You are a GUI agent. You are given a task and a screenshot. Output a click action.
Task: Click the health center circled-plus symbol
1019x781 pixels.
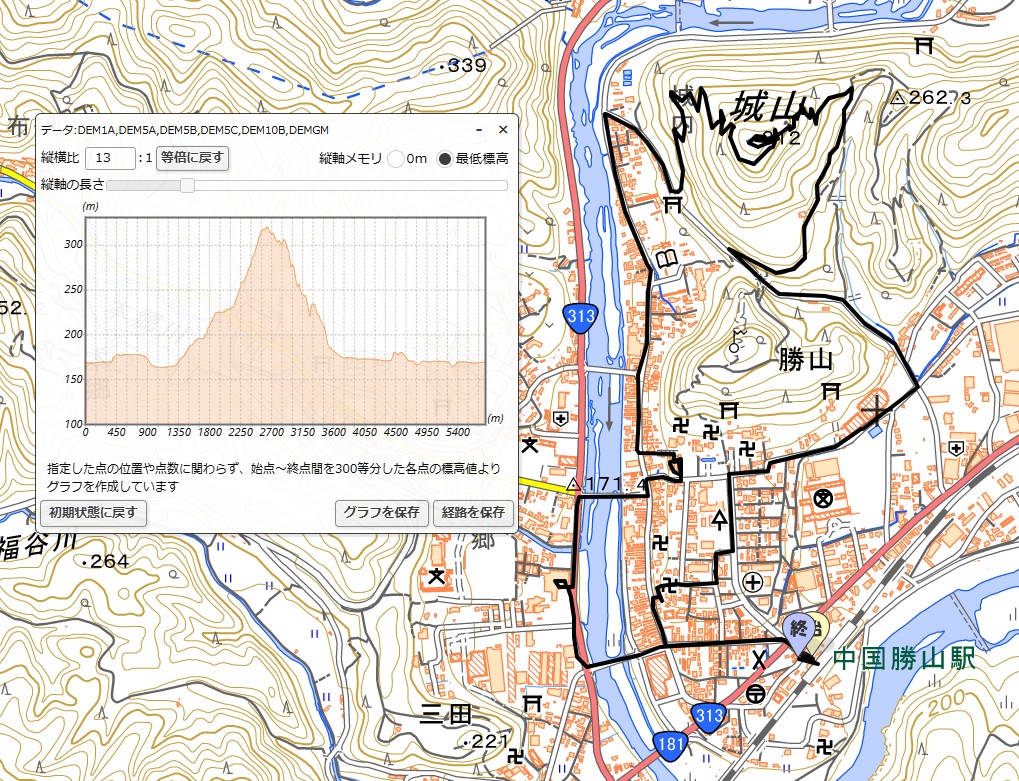point(752,582)
